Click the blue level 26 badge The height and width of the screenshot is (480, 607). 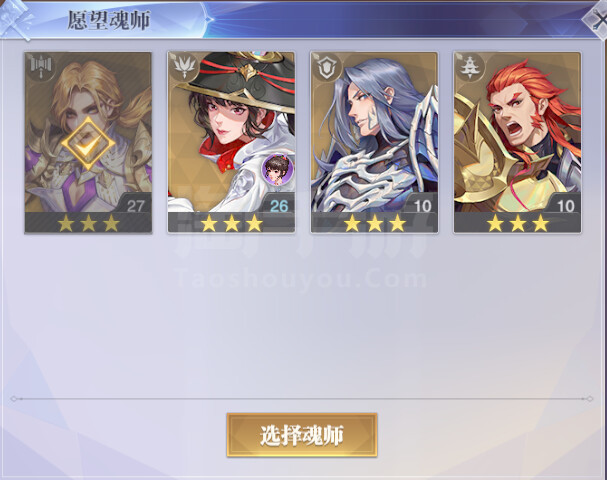coord(278,205)
